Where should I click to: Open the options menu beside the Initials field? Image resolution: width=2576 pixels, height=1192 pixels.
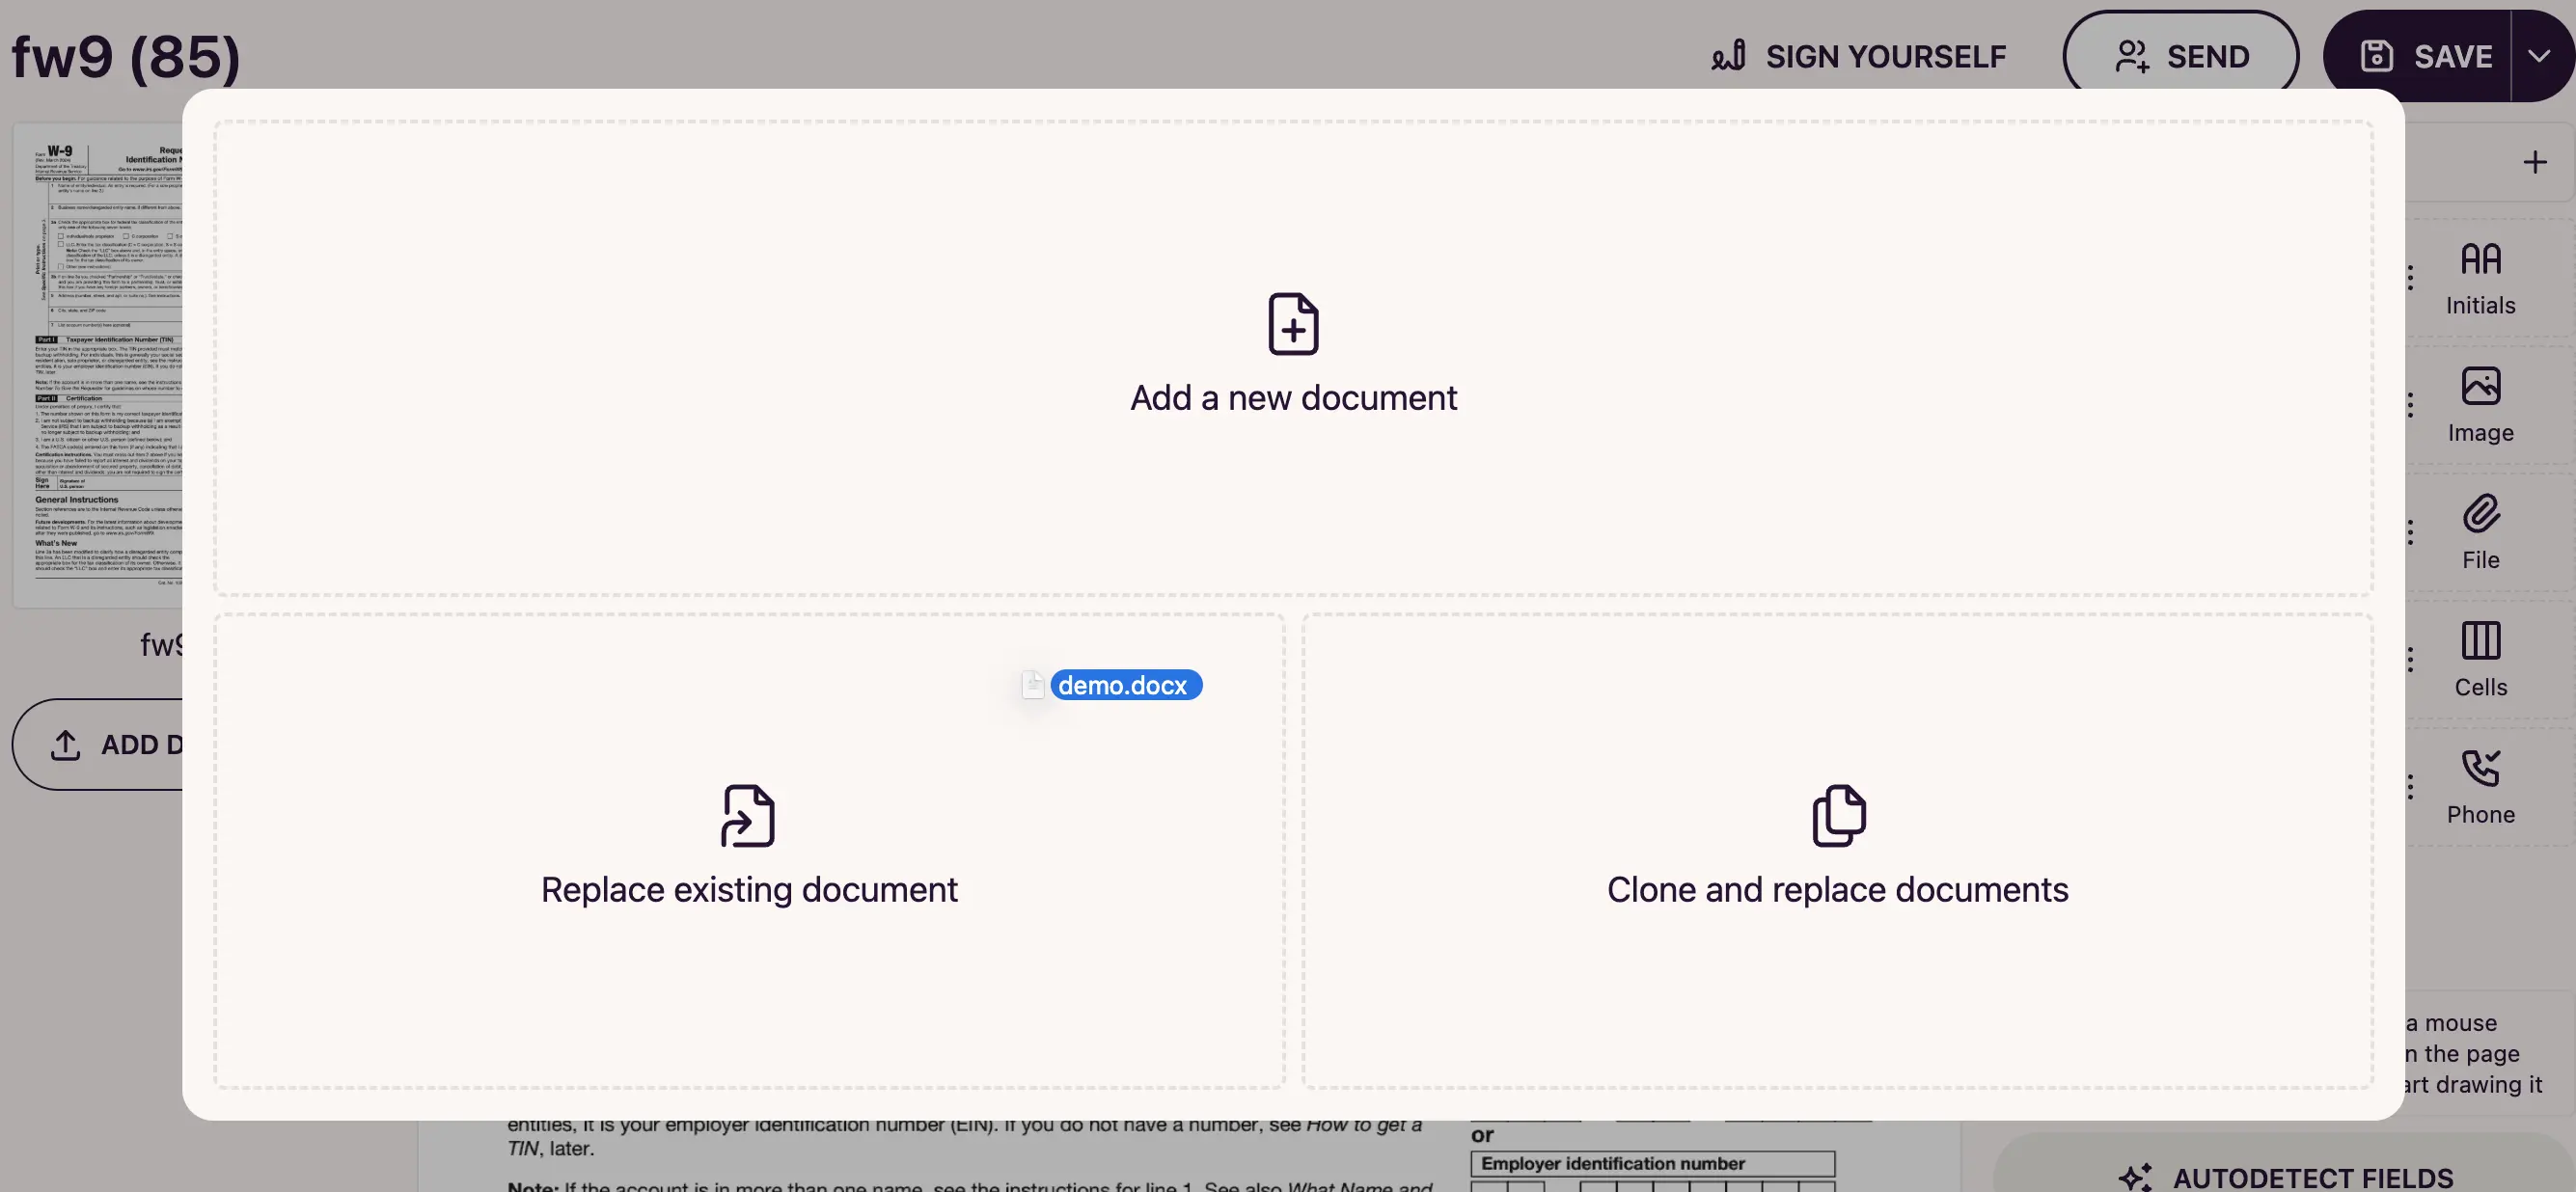(2410, 277)
